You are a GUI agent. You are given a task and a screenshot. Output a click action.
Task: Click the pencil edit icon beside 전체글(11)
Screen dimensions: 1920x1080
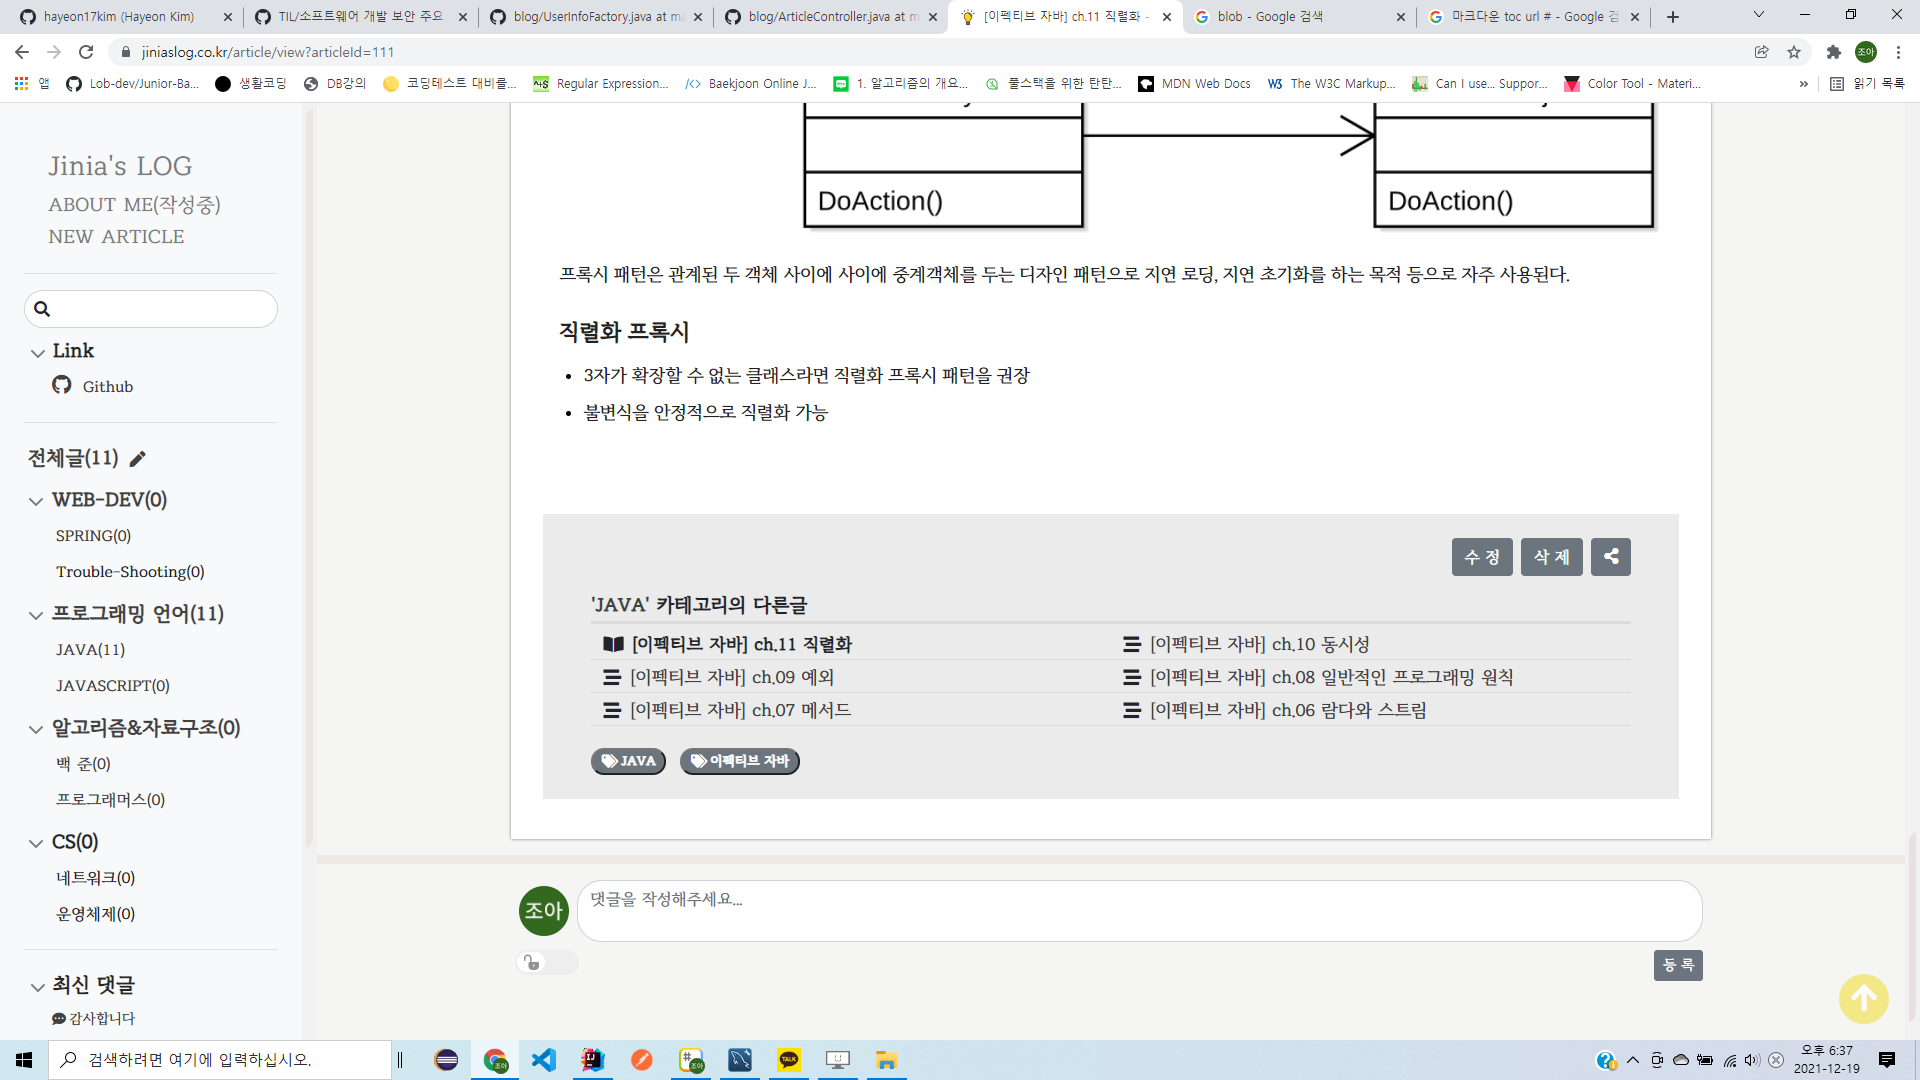[138, 458]
